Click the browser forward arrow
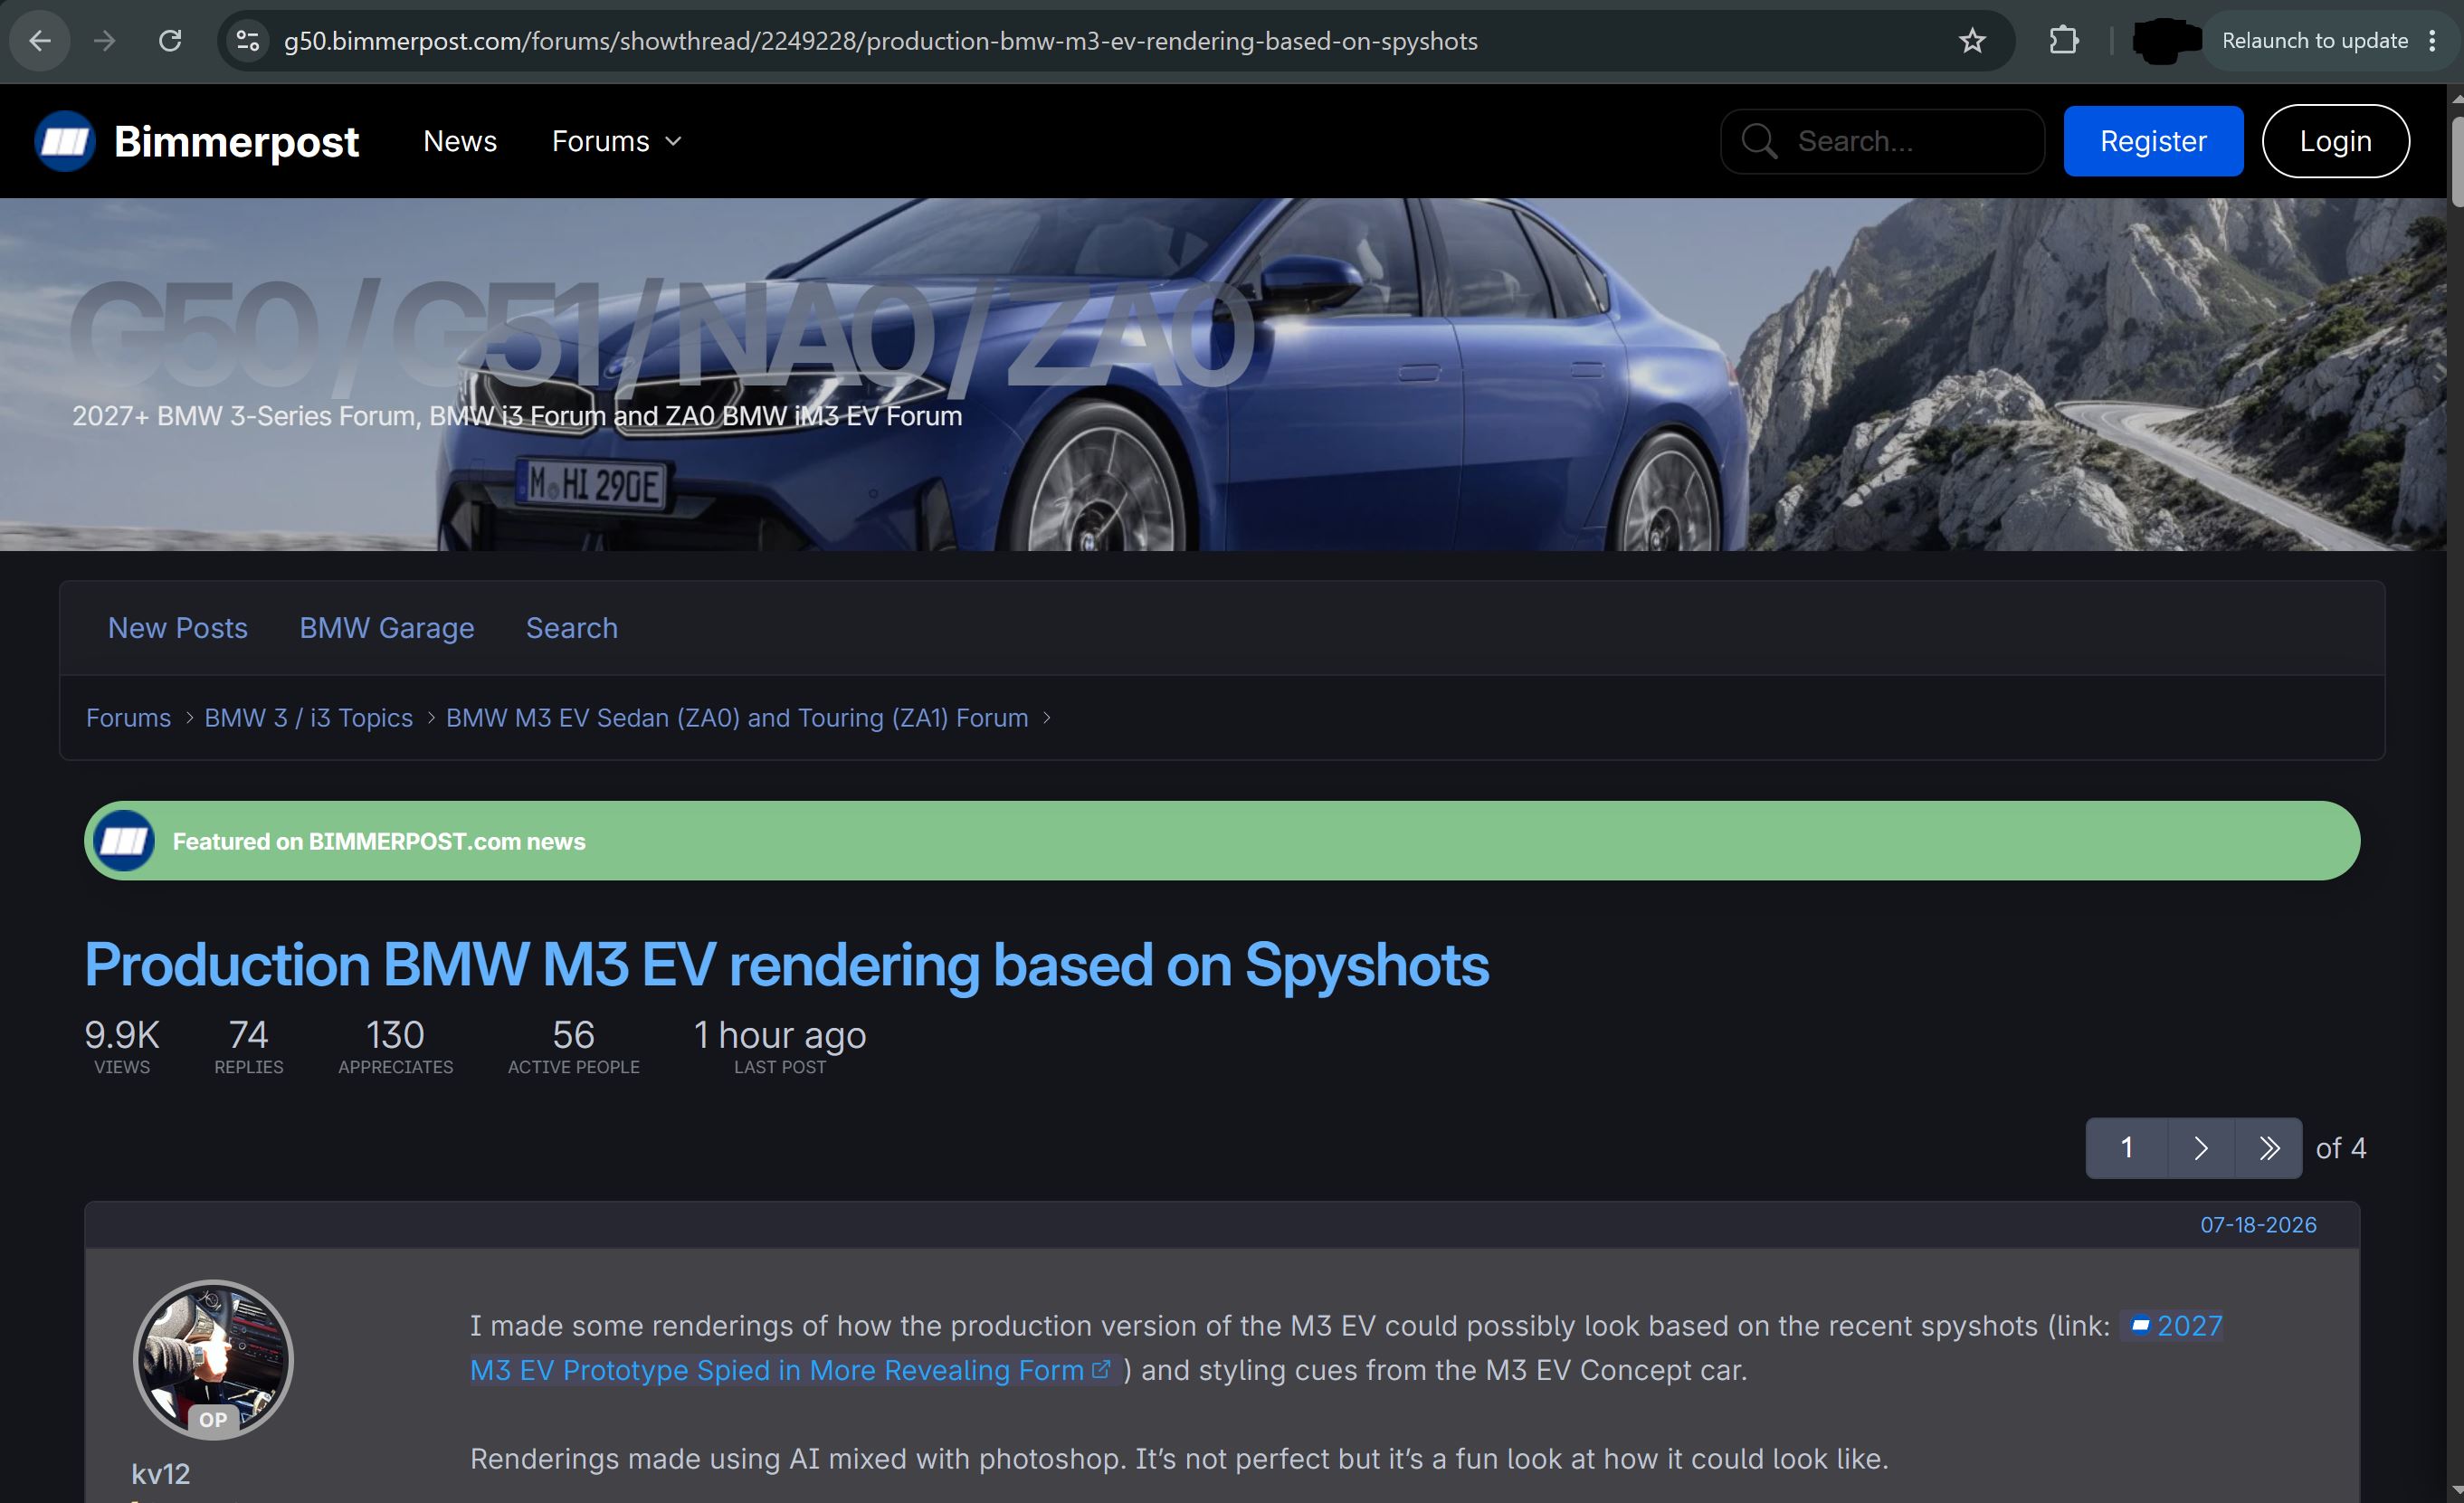The width and height of the screenshot is (2464, 1503). coord(104,41)
